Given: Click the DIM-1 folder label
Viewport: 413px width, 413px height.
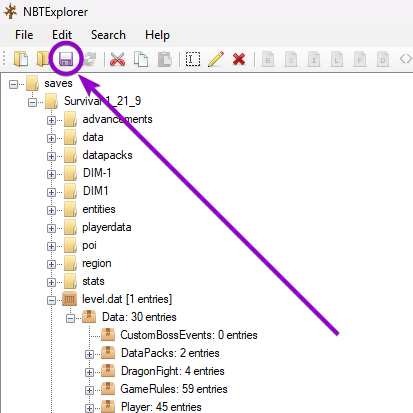Looking at the screenshot, I should [x=97, y=173].
